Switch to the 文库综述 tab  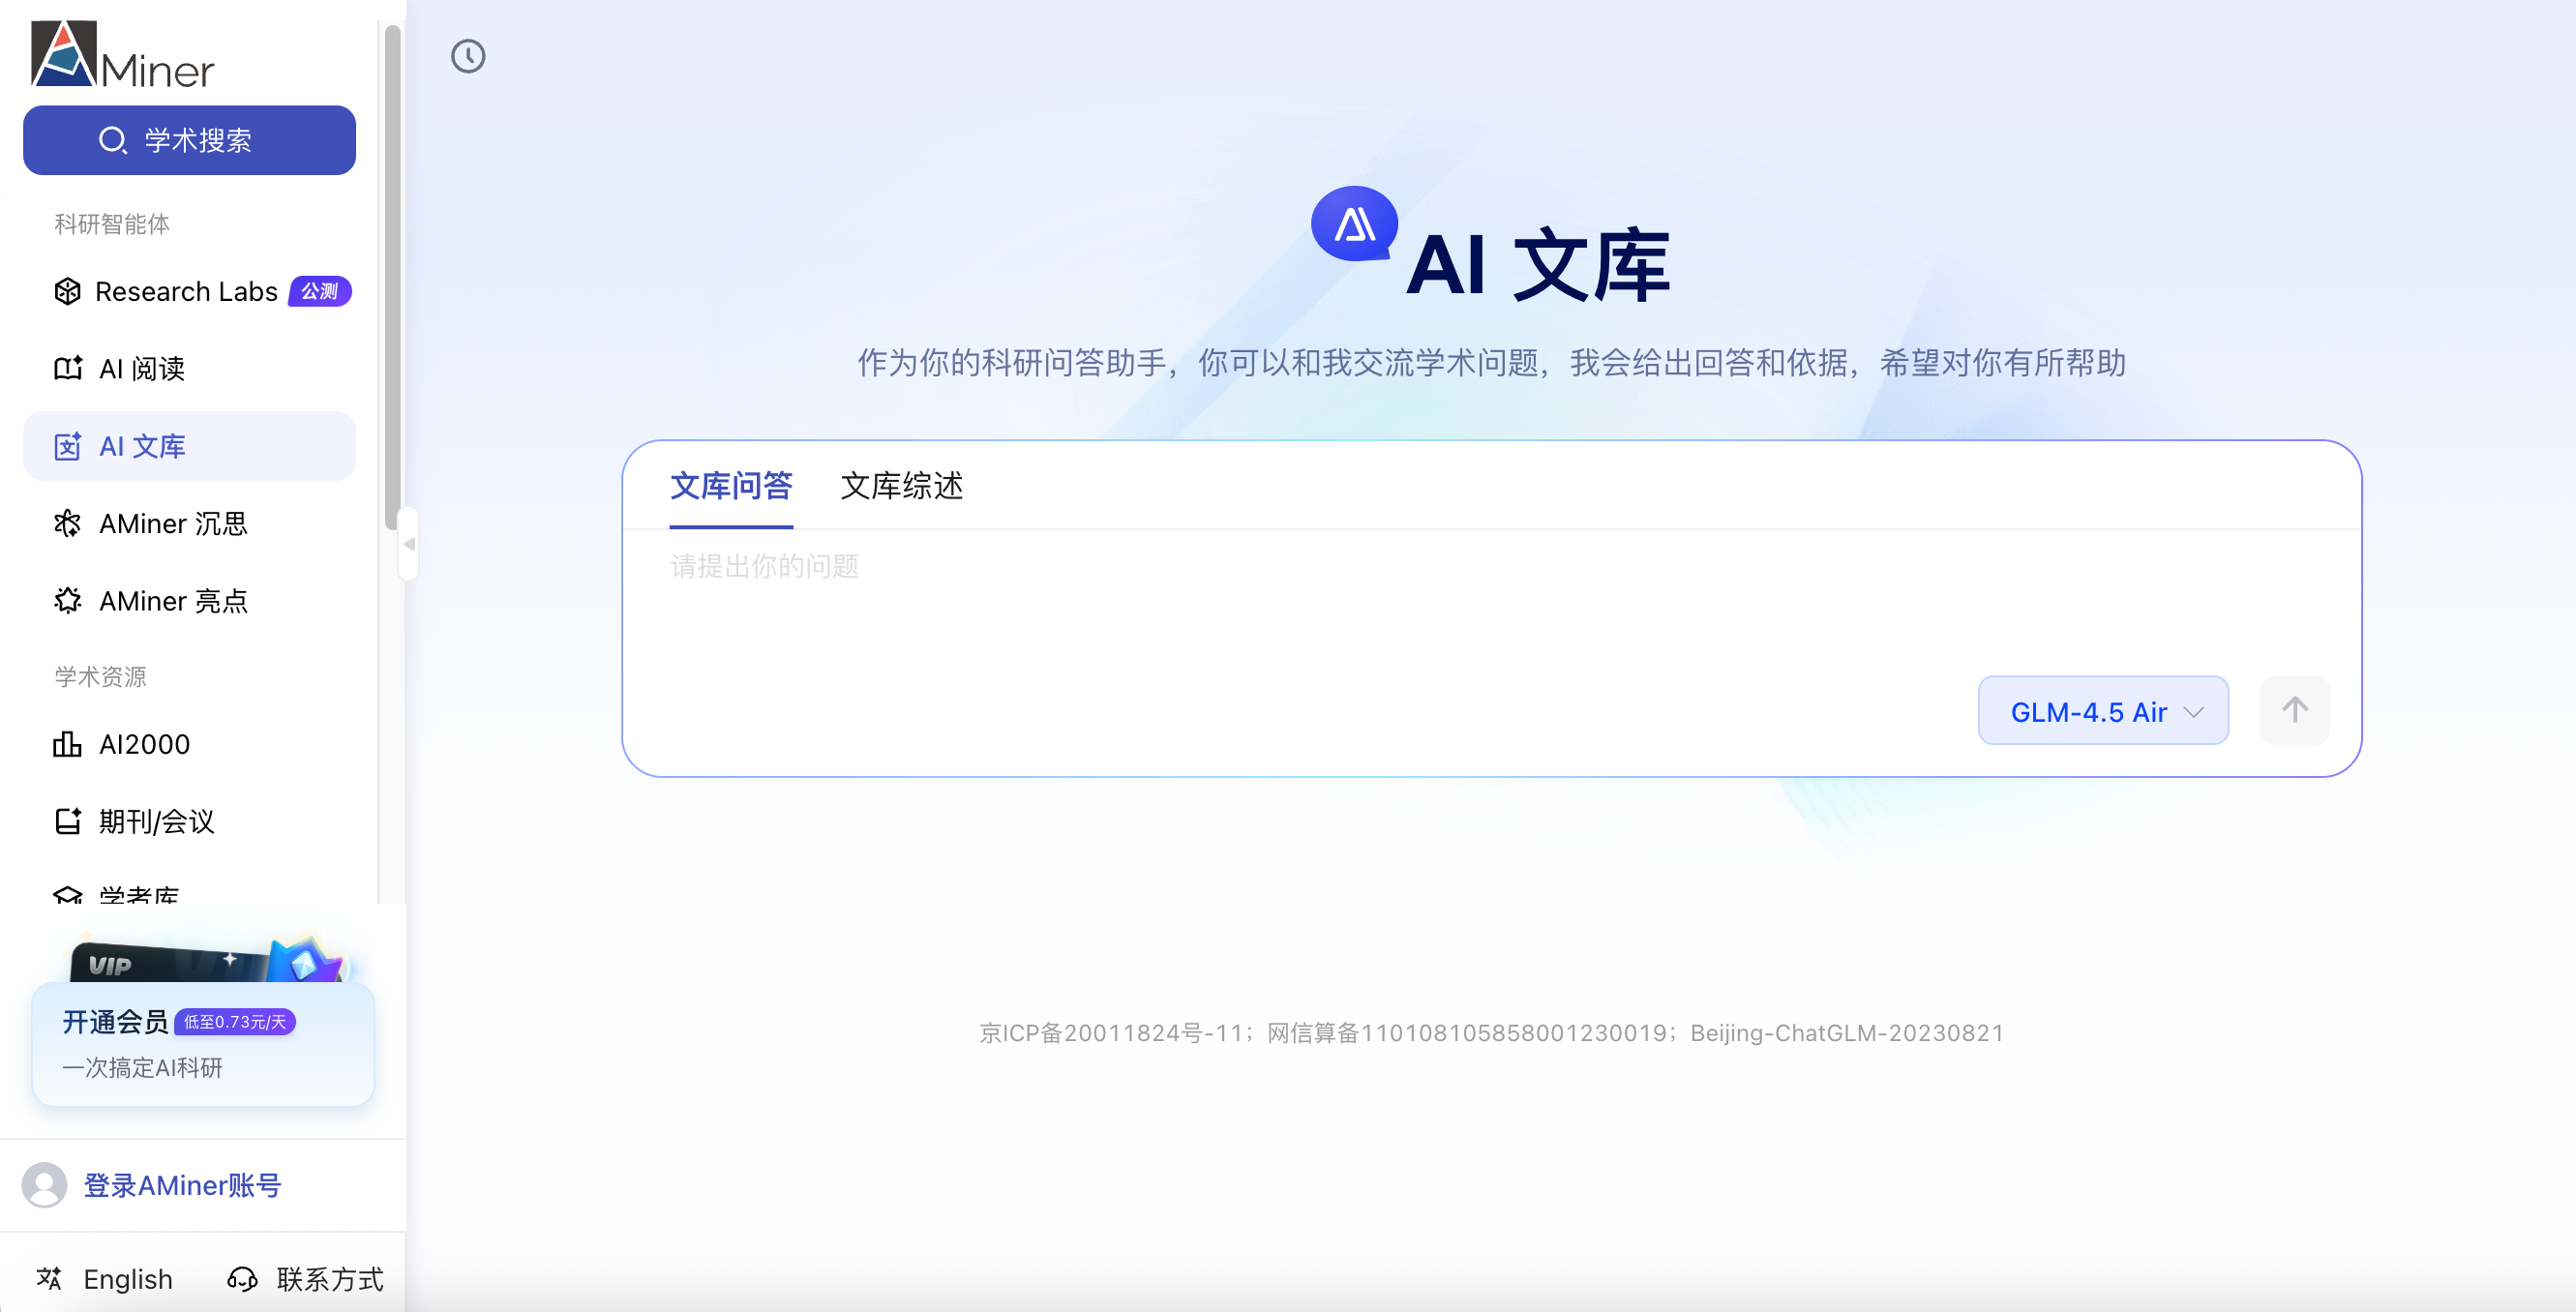901,486
